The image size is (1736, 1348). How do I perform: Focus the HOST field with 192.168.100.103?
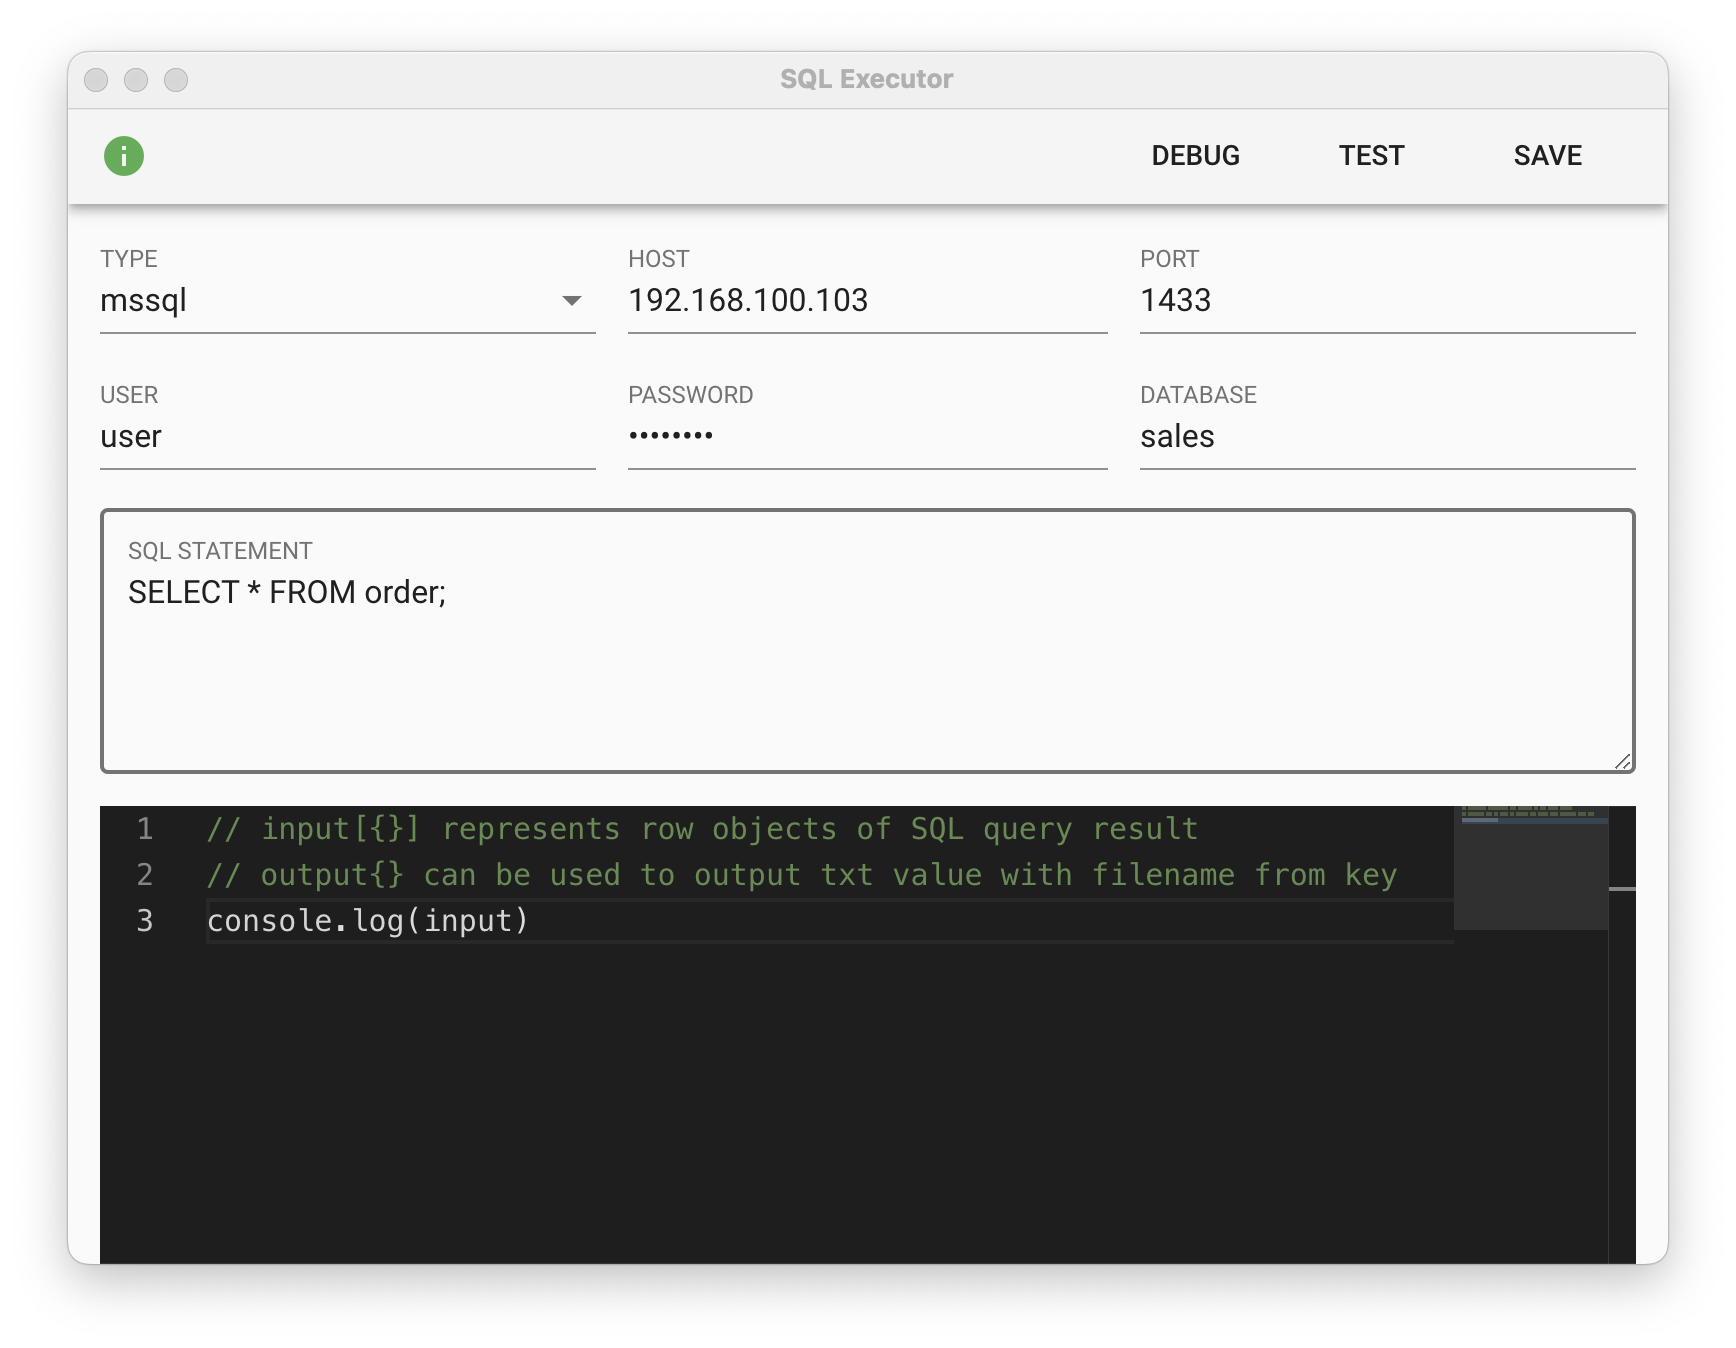(866, 301)
